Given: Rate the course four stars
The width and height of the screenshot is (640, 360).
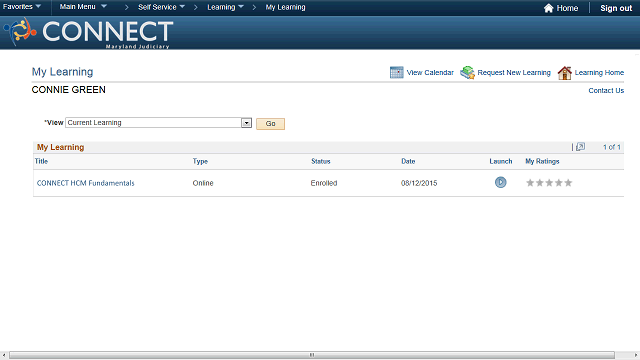Looking at the screenshot, I should point(559,182).
